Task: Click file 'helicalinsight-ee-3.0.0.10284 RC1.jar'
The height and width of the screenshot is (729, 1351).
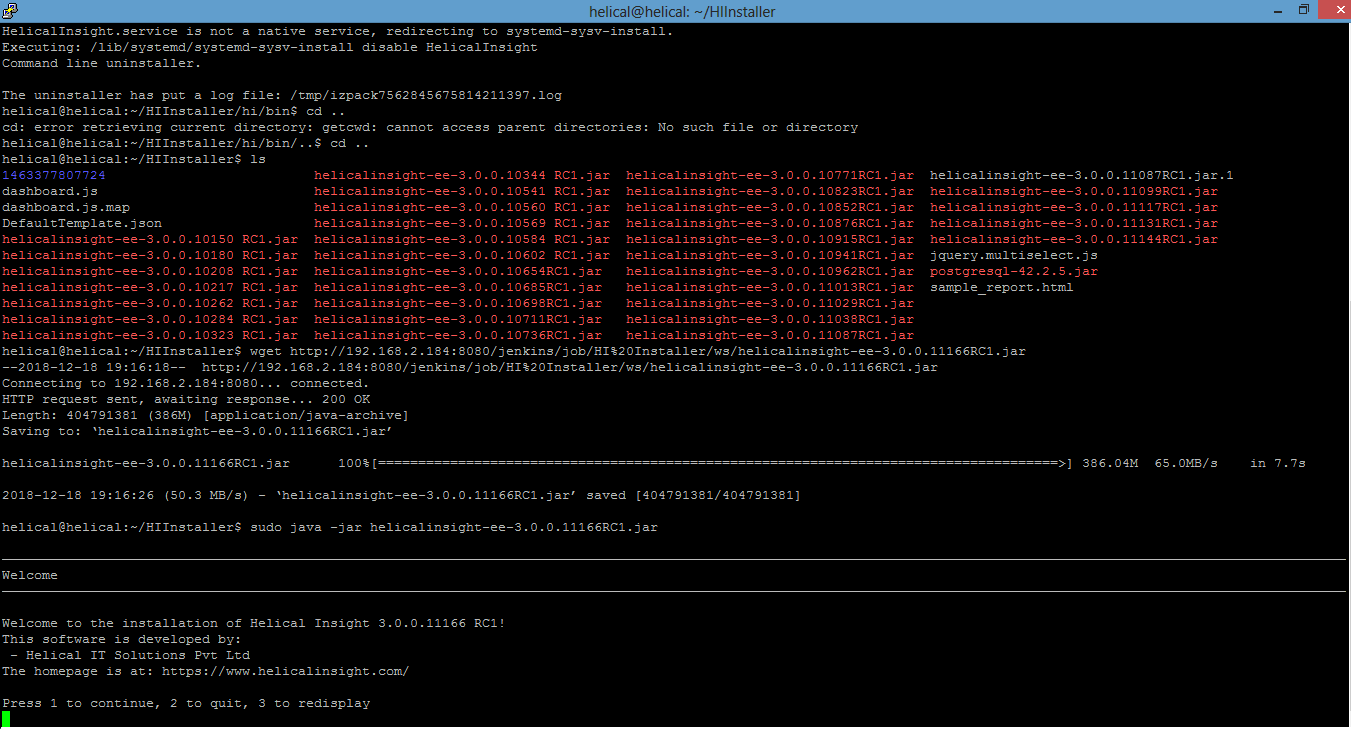Action: tap(150, 319)
